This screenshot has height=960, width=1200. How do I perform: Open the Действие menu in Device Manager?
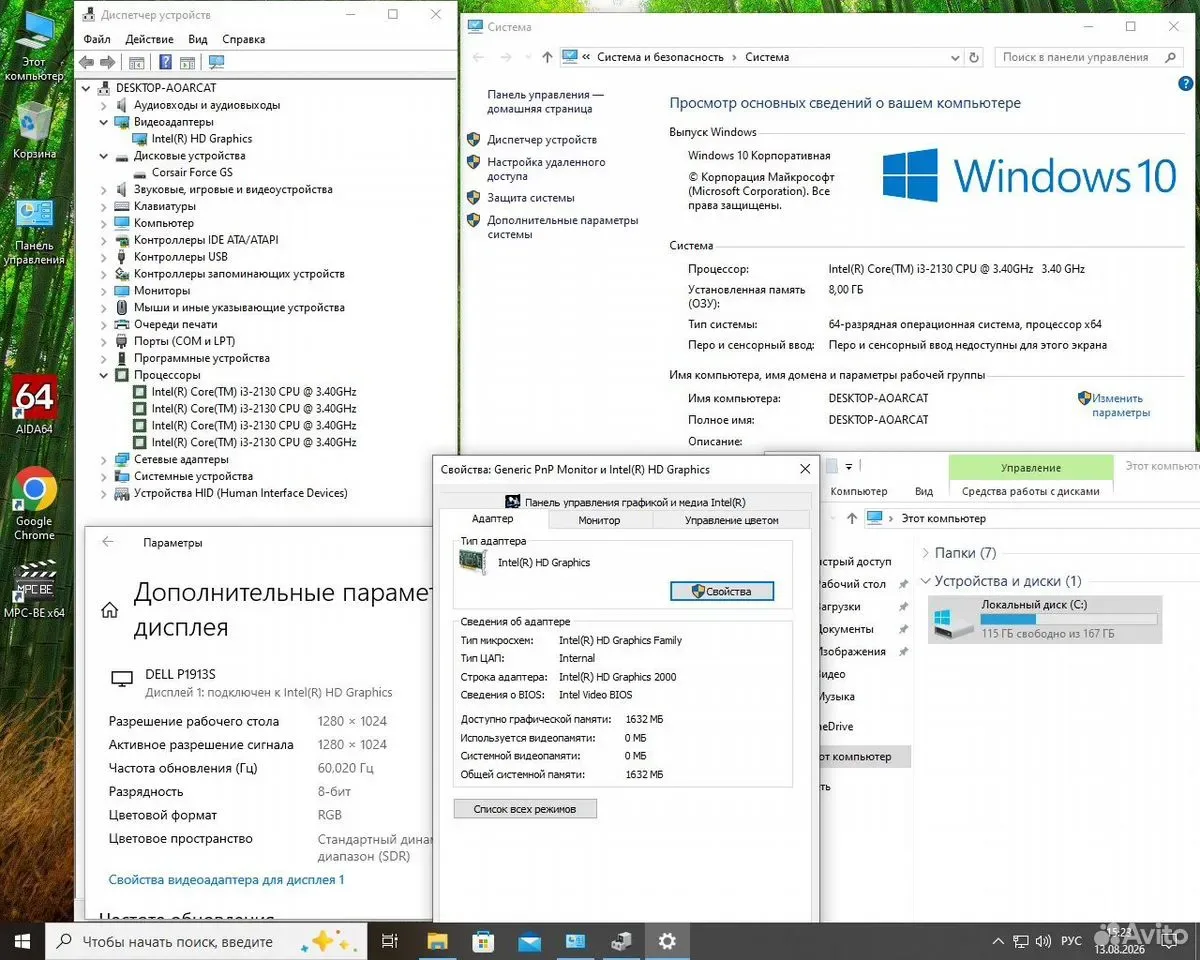pos(149,39)
